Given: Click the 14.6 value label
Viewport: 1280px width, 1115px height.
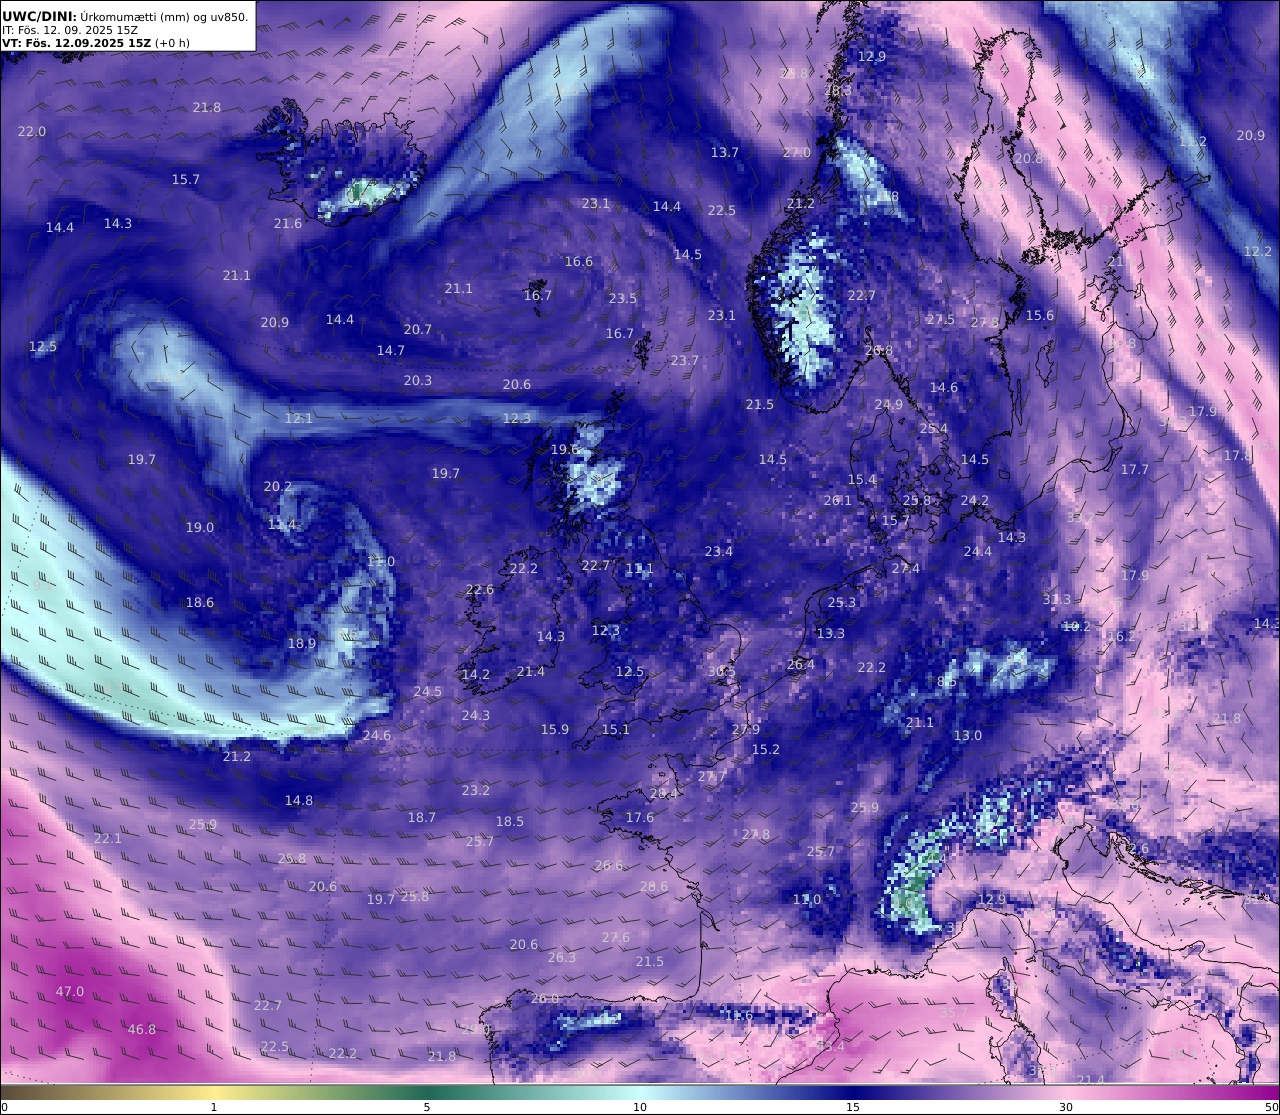Looking at the screenshot, I should pos(944,388).
